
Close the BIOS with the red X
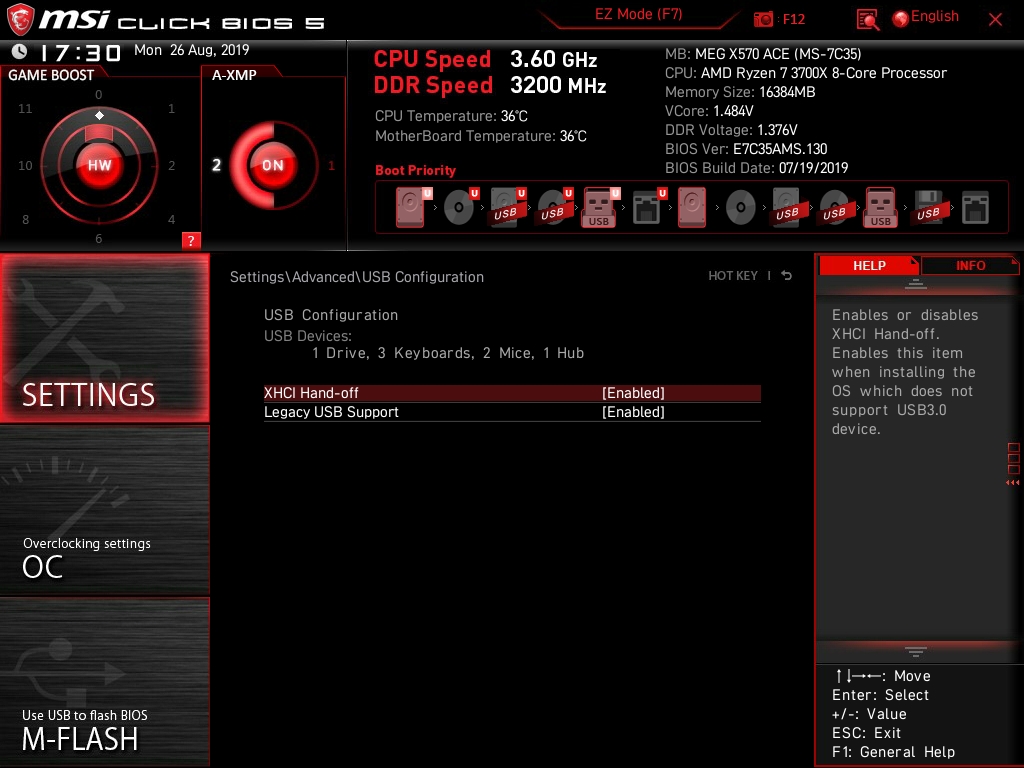[x=995, y=20]
